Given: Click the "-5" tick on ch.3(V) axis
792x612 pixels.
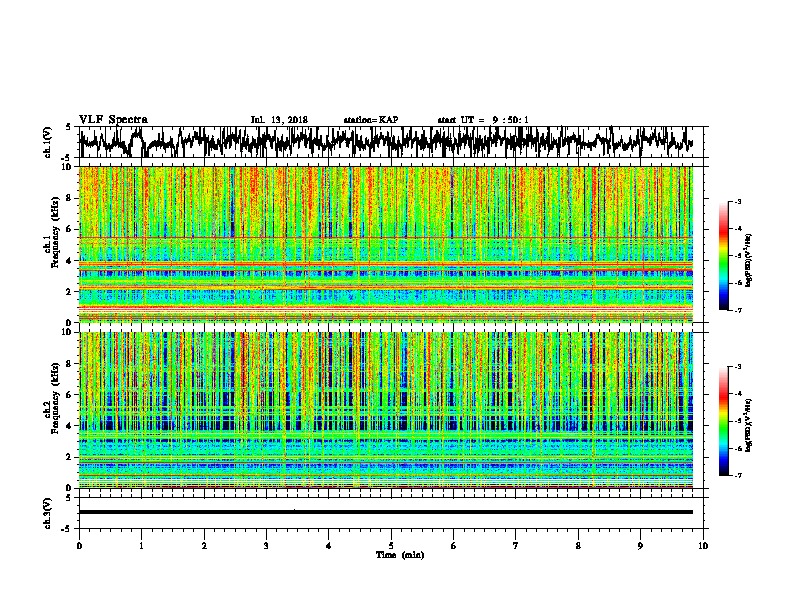Looking at the screenshot, I should pos(67,529).
